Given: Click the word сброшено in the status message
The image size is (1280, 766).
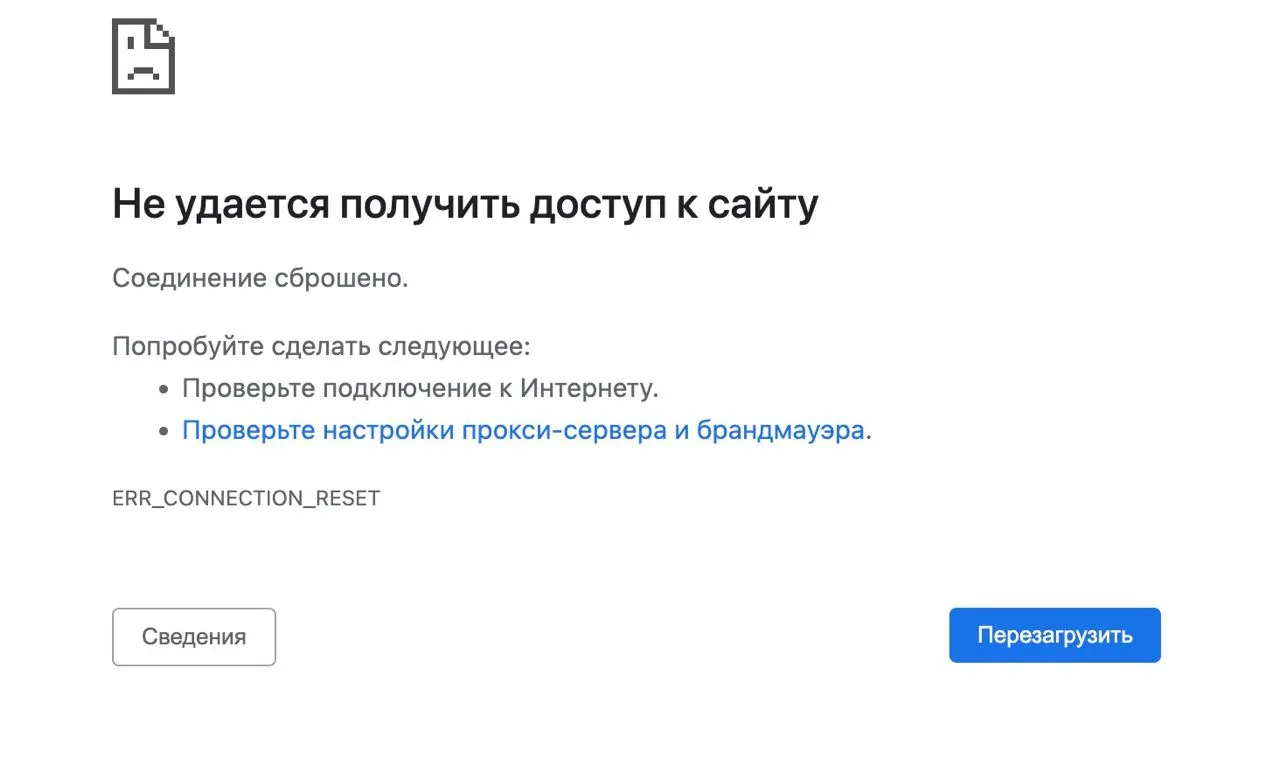Looking at the screenshot, I should point(341,278).
